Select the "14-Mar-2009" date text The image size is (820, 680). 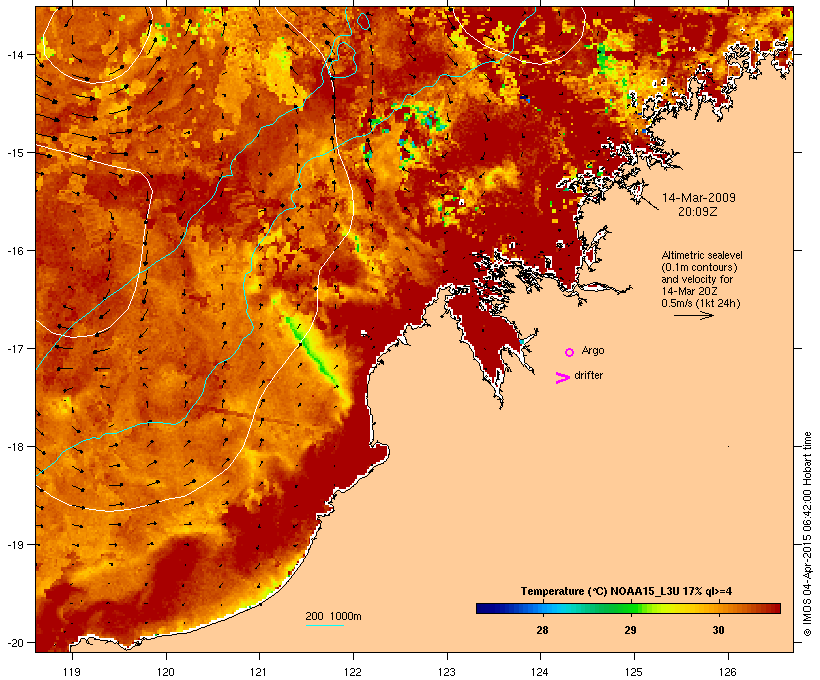[x=699, y=198]
